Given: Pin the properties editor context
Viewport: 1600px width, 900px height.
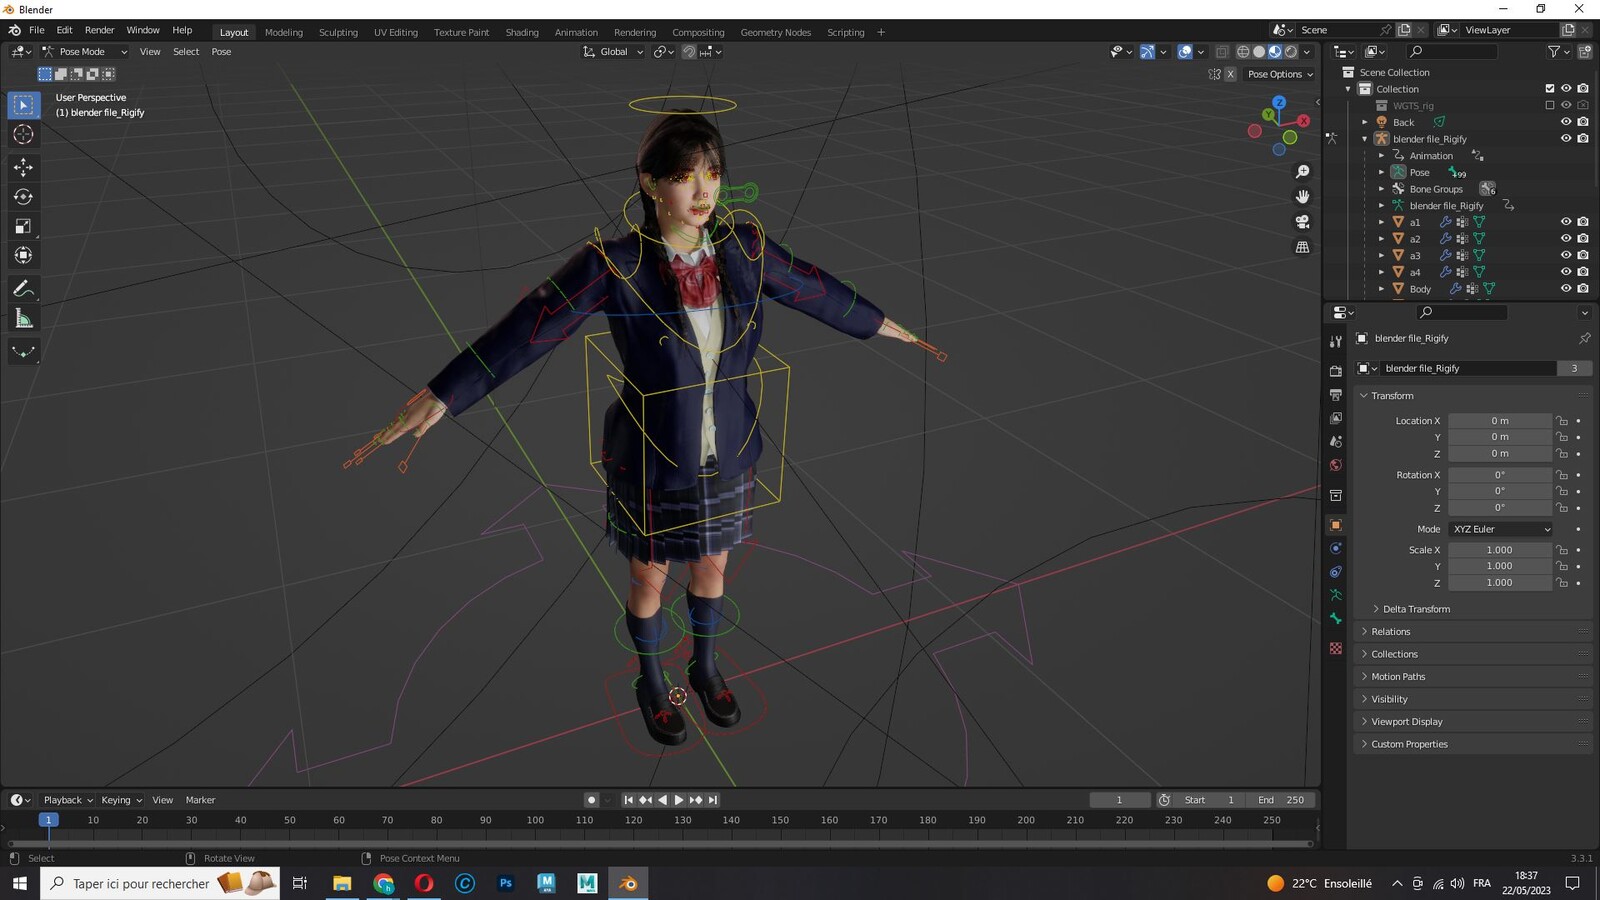Looking at the screenshot, I should (1584, 338).
